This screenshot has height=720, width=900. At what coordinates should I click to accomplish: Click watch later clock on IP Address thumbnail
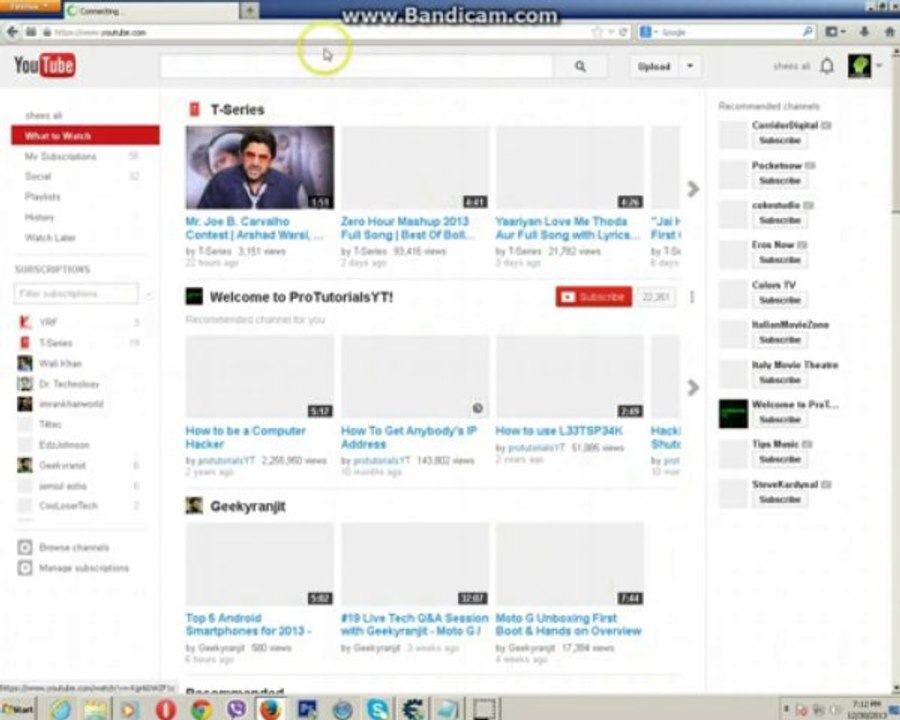click(x=478, y=408)
